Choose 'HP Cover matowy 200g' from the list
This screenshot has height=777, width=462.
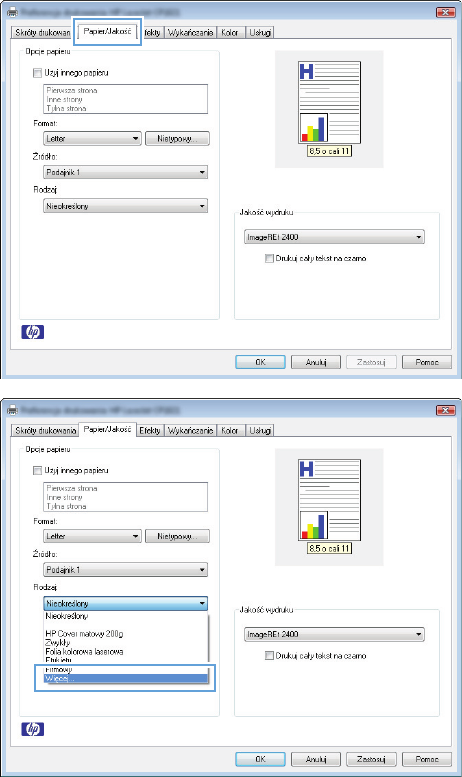[x=84, y=633]
